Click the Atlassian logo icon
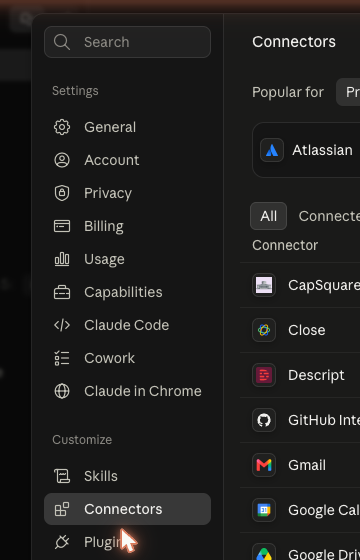360x560 pixels. 272,150
